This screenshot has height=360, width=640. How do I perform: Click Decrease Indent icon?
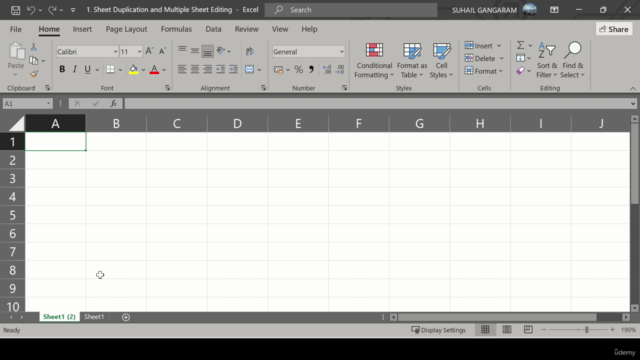pos(220,69)
